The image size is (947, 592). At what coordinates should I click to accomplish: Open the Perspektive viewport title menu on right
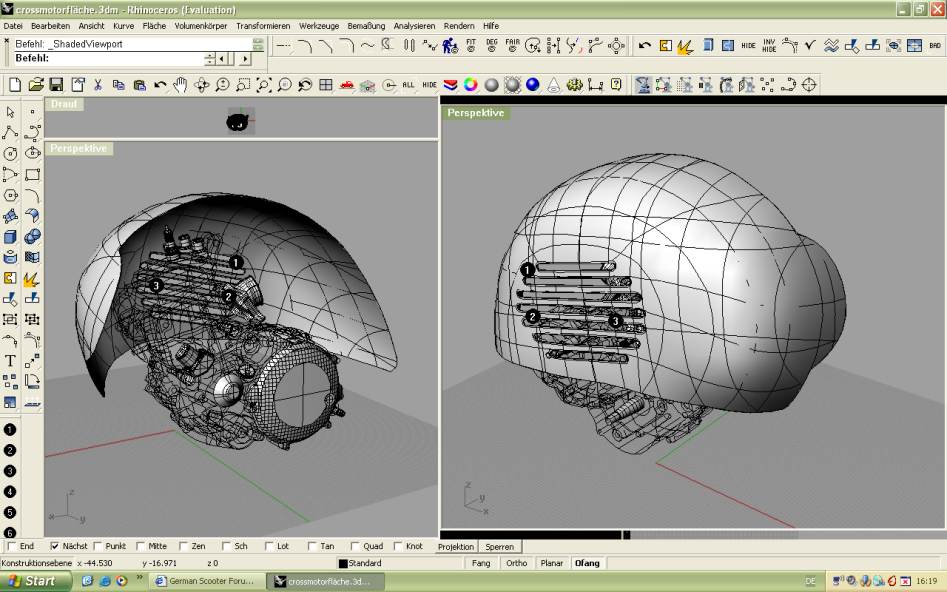pos(476,113)
